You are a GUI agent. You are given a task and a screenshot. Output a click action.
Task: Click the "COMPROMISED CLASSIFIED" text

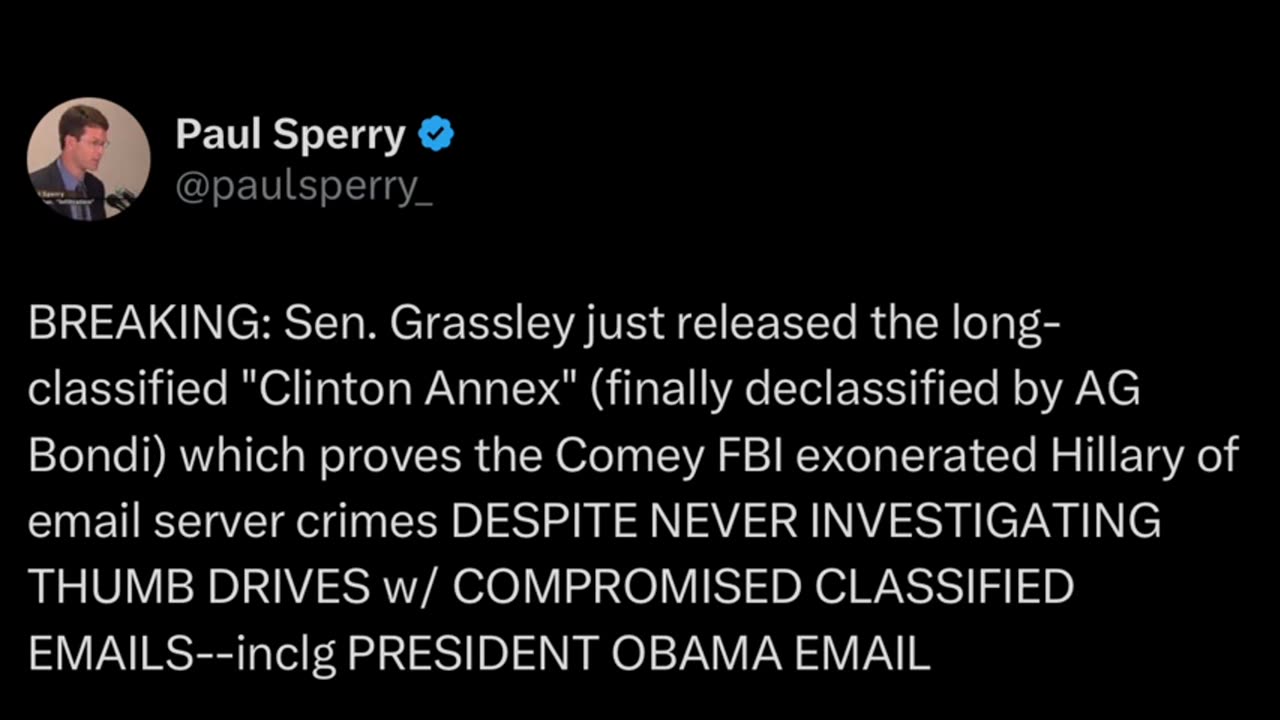tap(763, 587)
